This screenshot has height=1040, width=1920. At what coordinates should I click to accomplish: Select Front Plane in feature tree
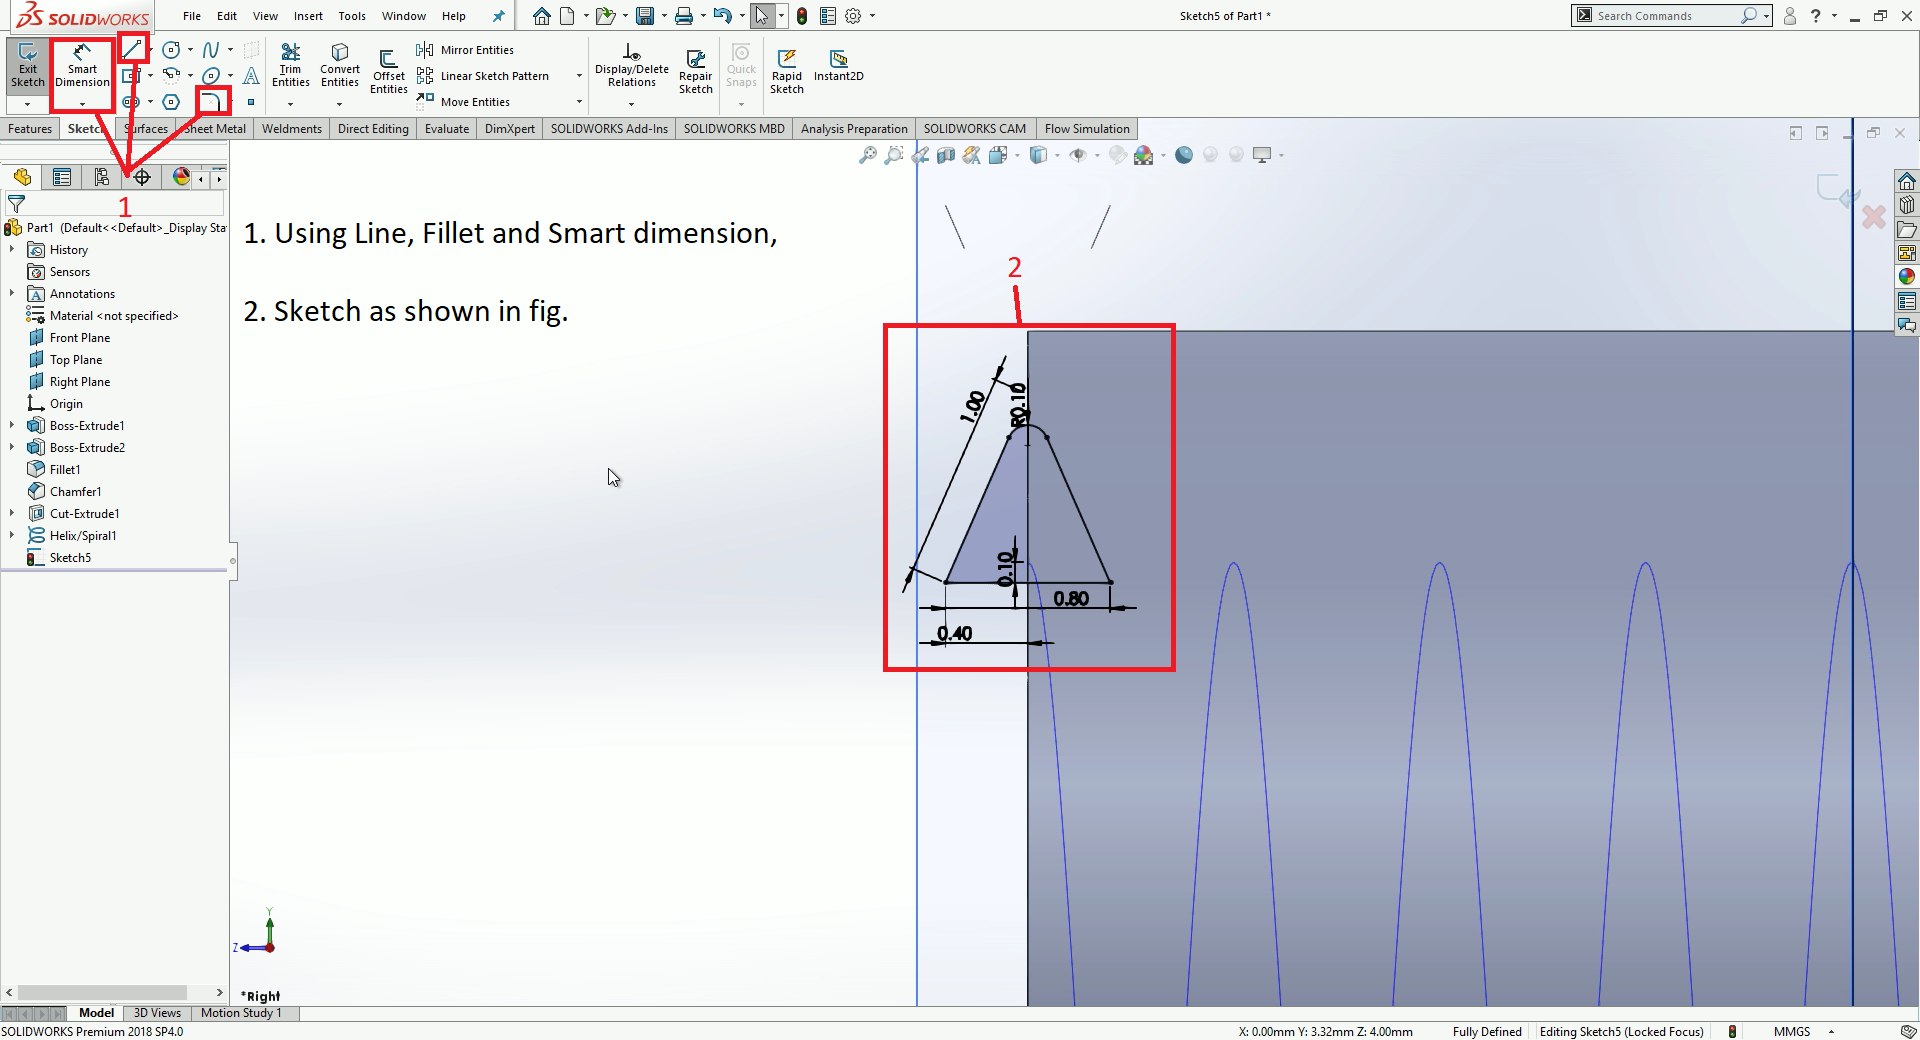pos(69,338)
